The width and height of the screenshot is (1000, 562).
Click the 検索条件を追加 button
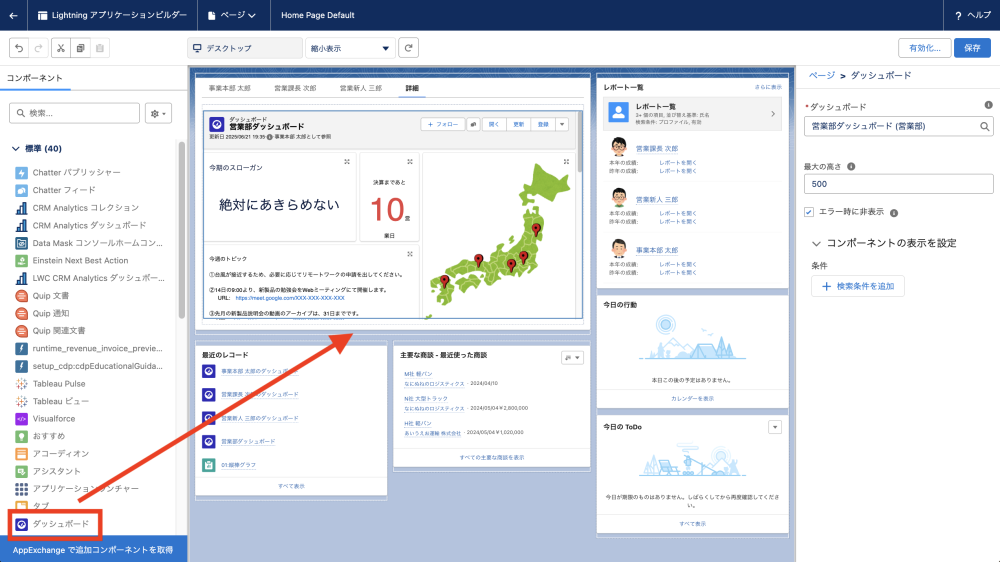click(858, 286)
